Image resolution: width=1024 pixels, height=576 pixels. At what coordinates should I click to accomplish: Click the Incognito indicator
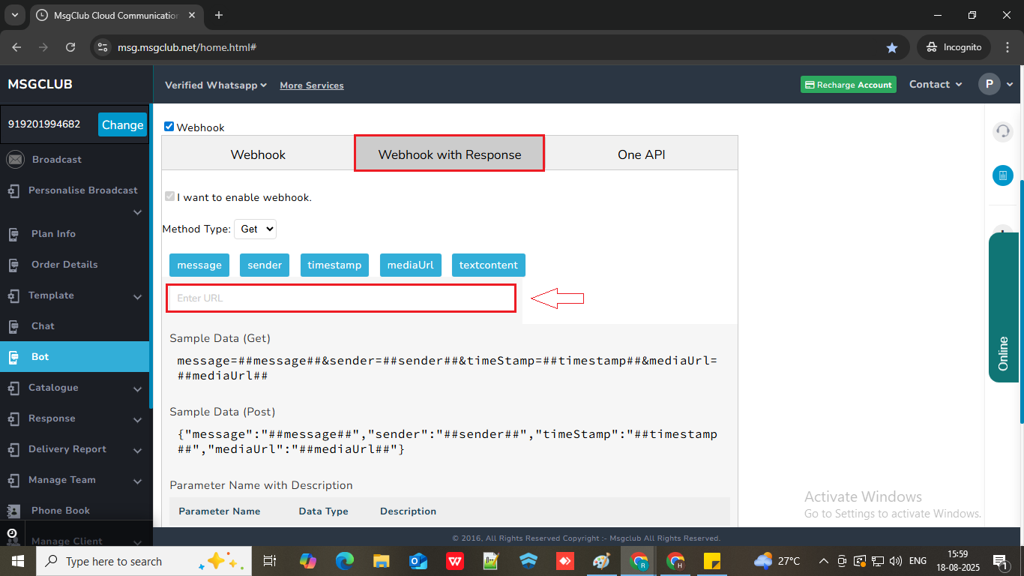click(954, 47)
